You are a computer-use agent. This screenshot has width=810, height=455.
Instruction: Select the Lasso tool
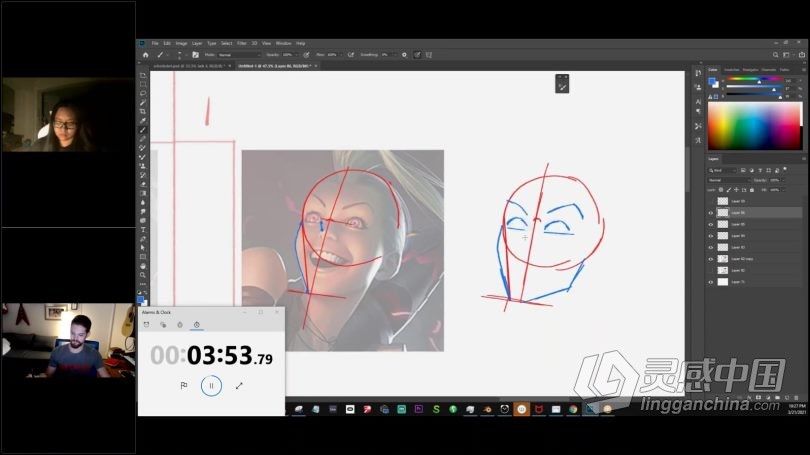(143, 93)
